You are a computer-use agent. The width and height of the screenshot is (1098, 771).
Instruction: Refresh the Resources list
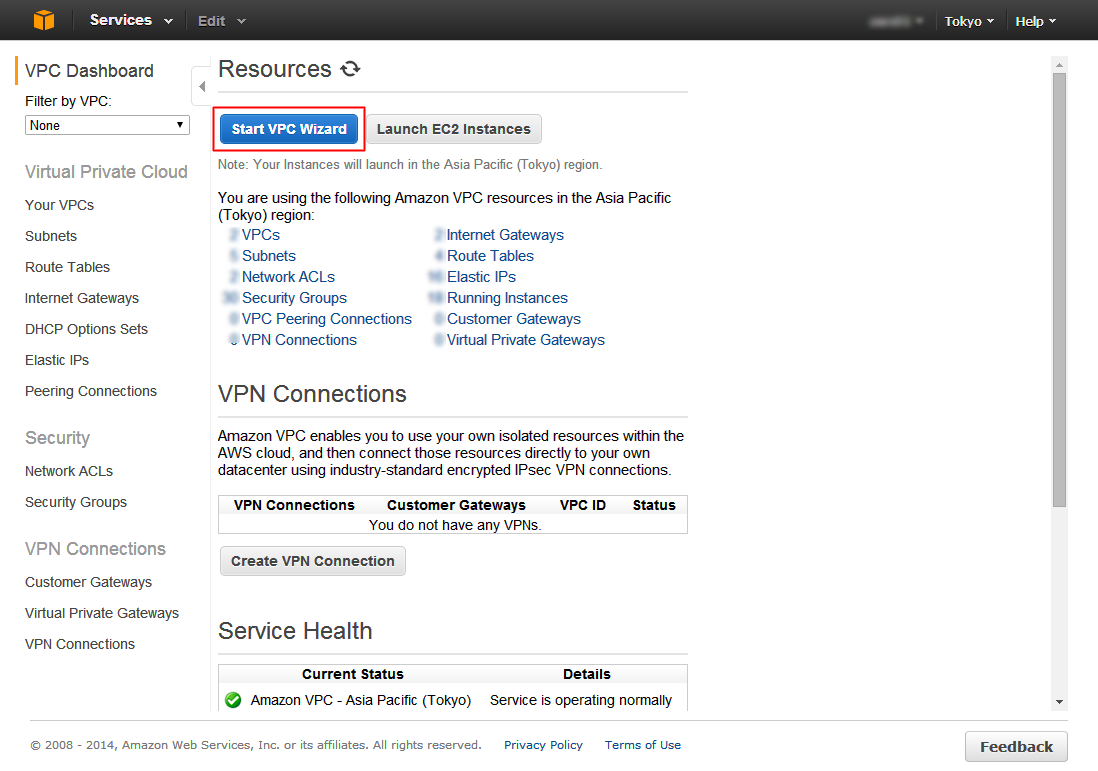pyautogui.click(x=350, y=69)
